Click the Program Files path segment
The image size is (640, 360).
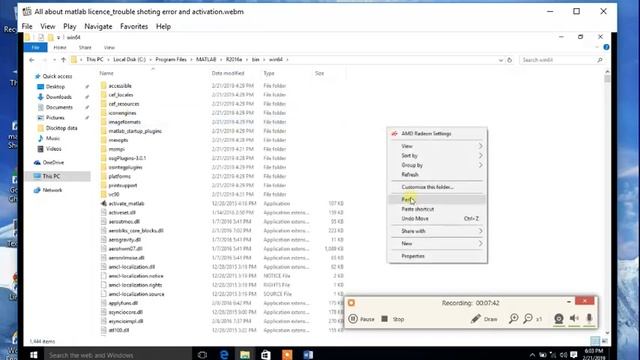(x=171, y=60)
